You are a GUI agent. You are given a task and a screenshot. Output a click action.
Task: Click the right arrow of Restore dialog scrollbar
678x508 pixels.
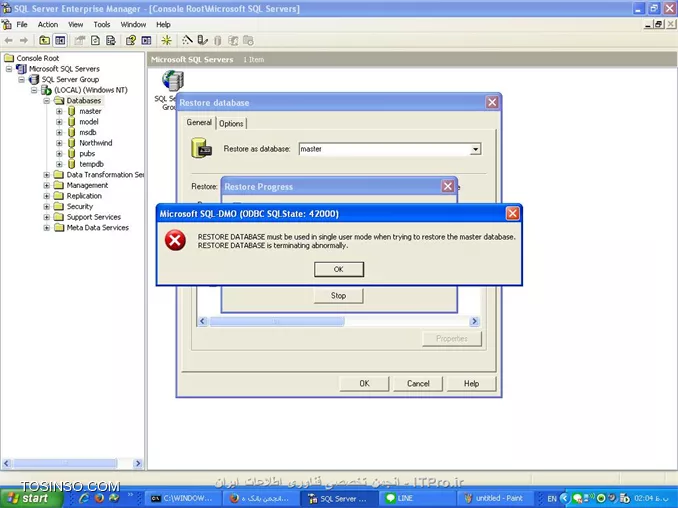click(x=474, y=321)
